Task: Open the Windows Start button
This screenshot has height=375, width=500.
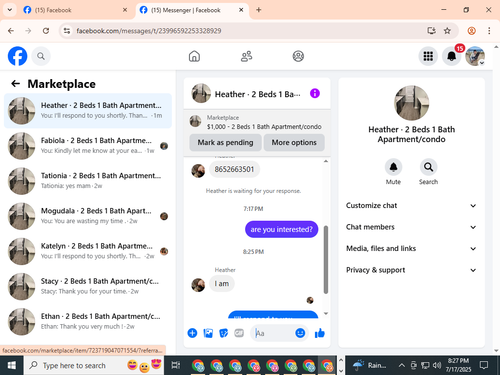Action: (11, 365)
